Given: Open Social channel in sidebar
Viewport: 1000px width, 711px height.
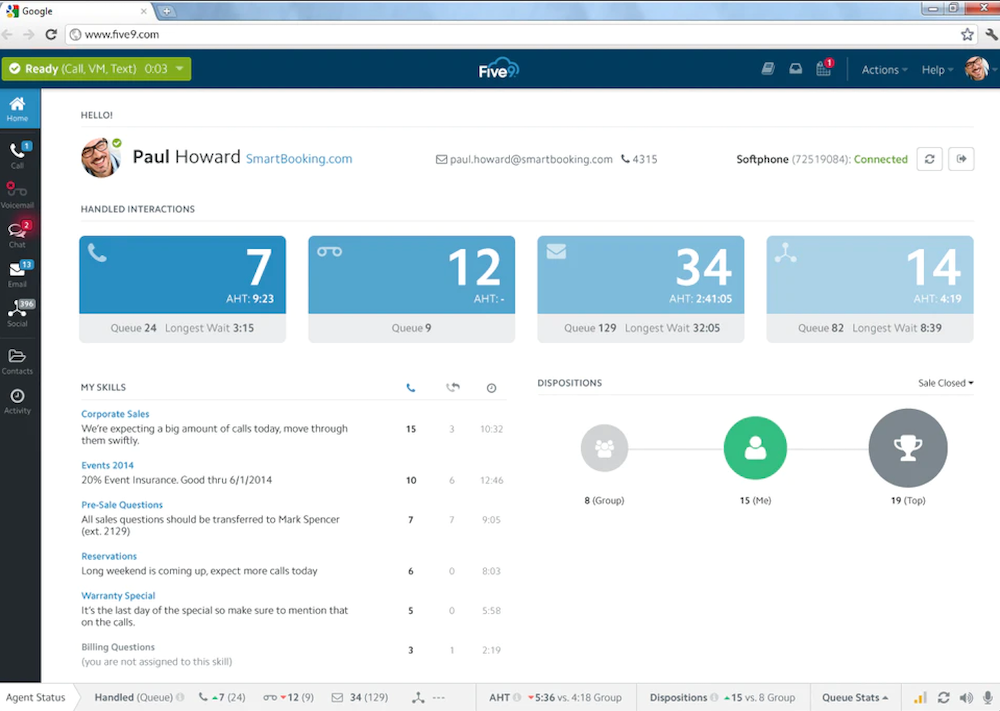Looking at the screenshot, I should pos(17,313).
